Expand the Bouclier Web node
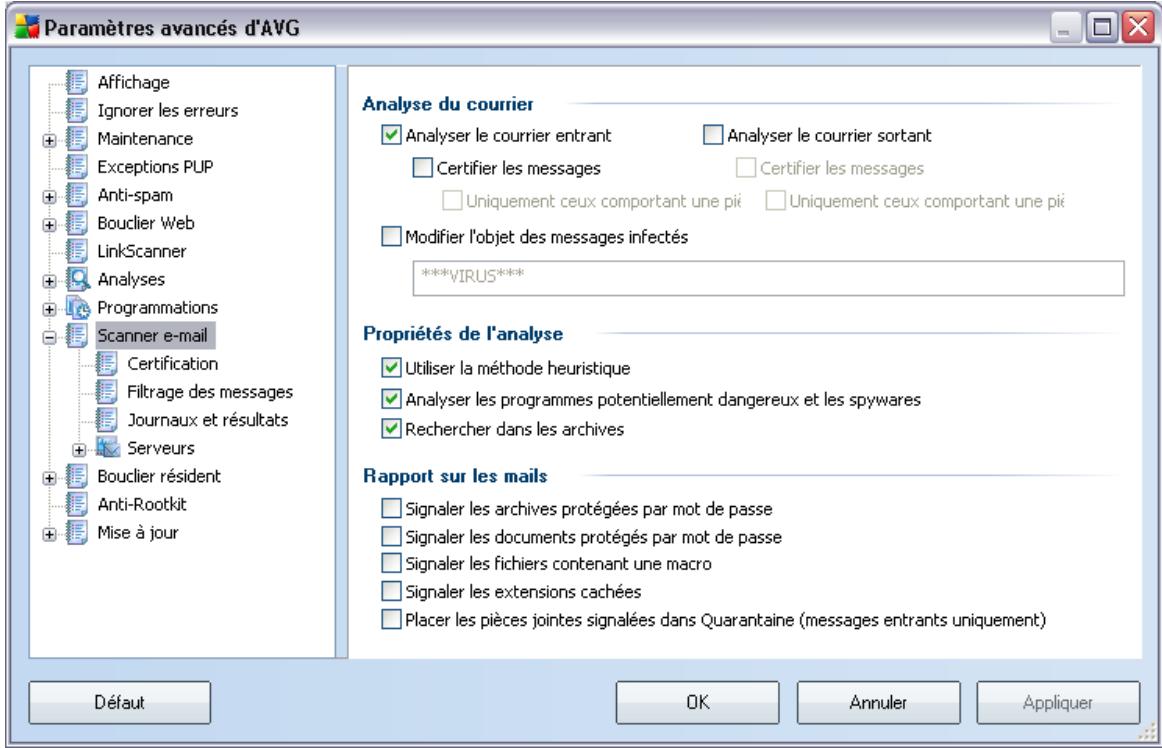 click(50, 225)
